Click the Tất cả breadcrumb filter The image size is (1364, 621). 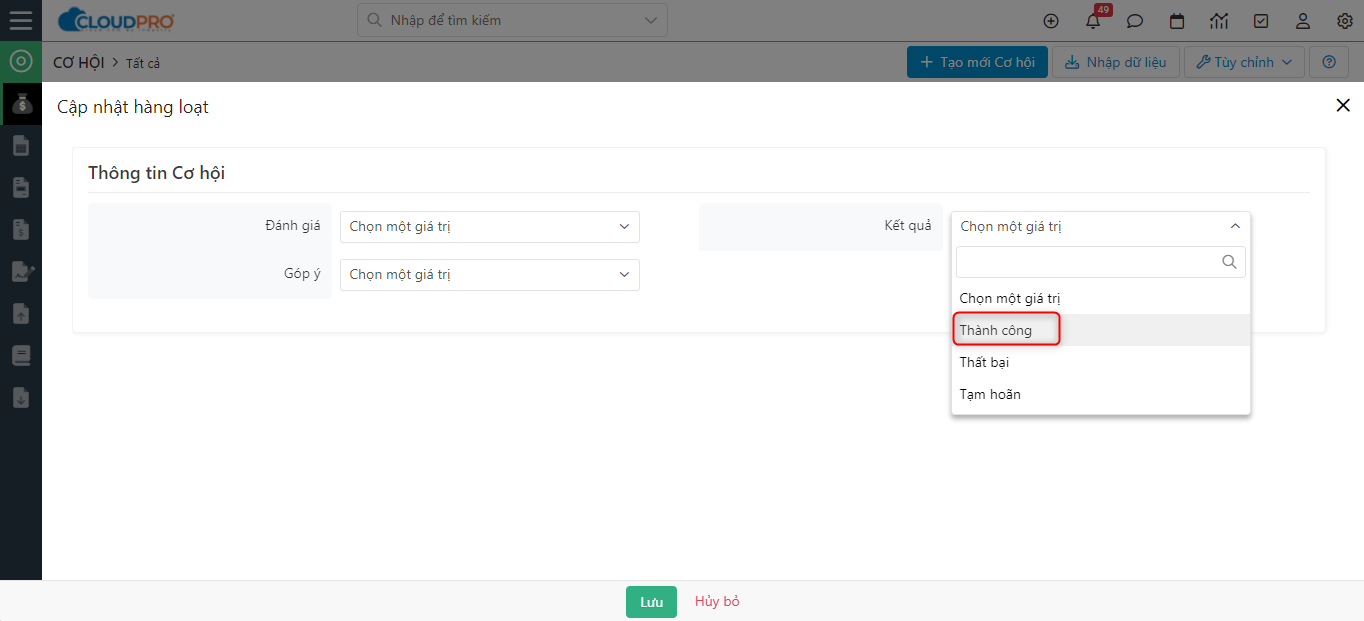tap(143, 63)
